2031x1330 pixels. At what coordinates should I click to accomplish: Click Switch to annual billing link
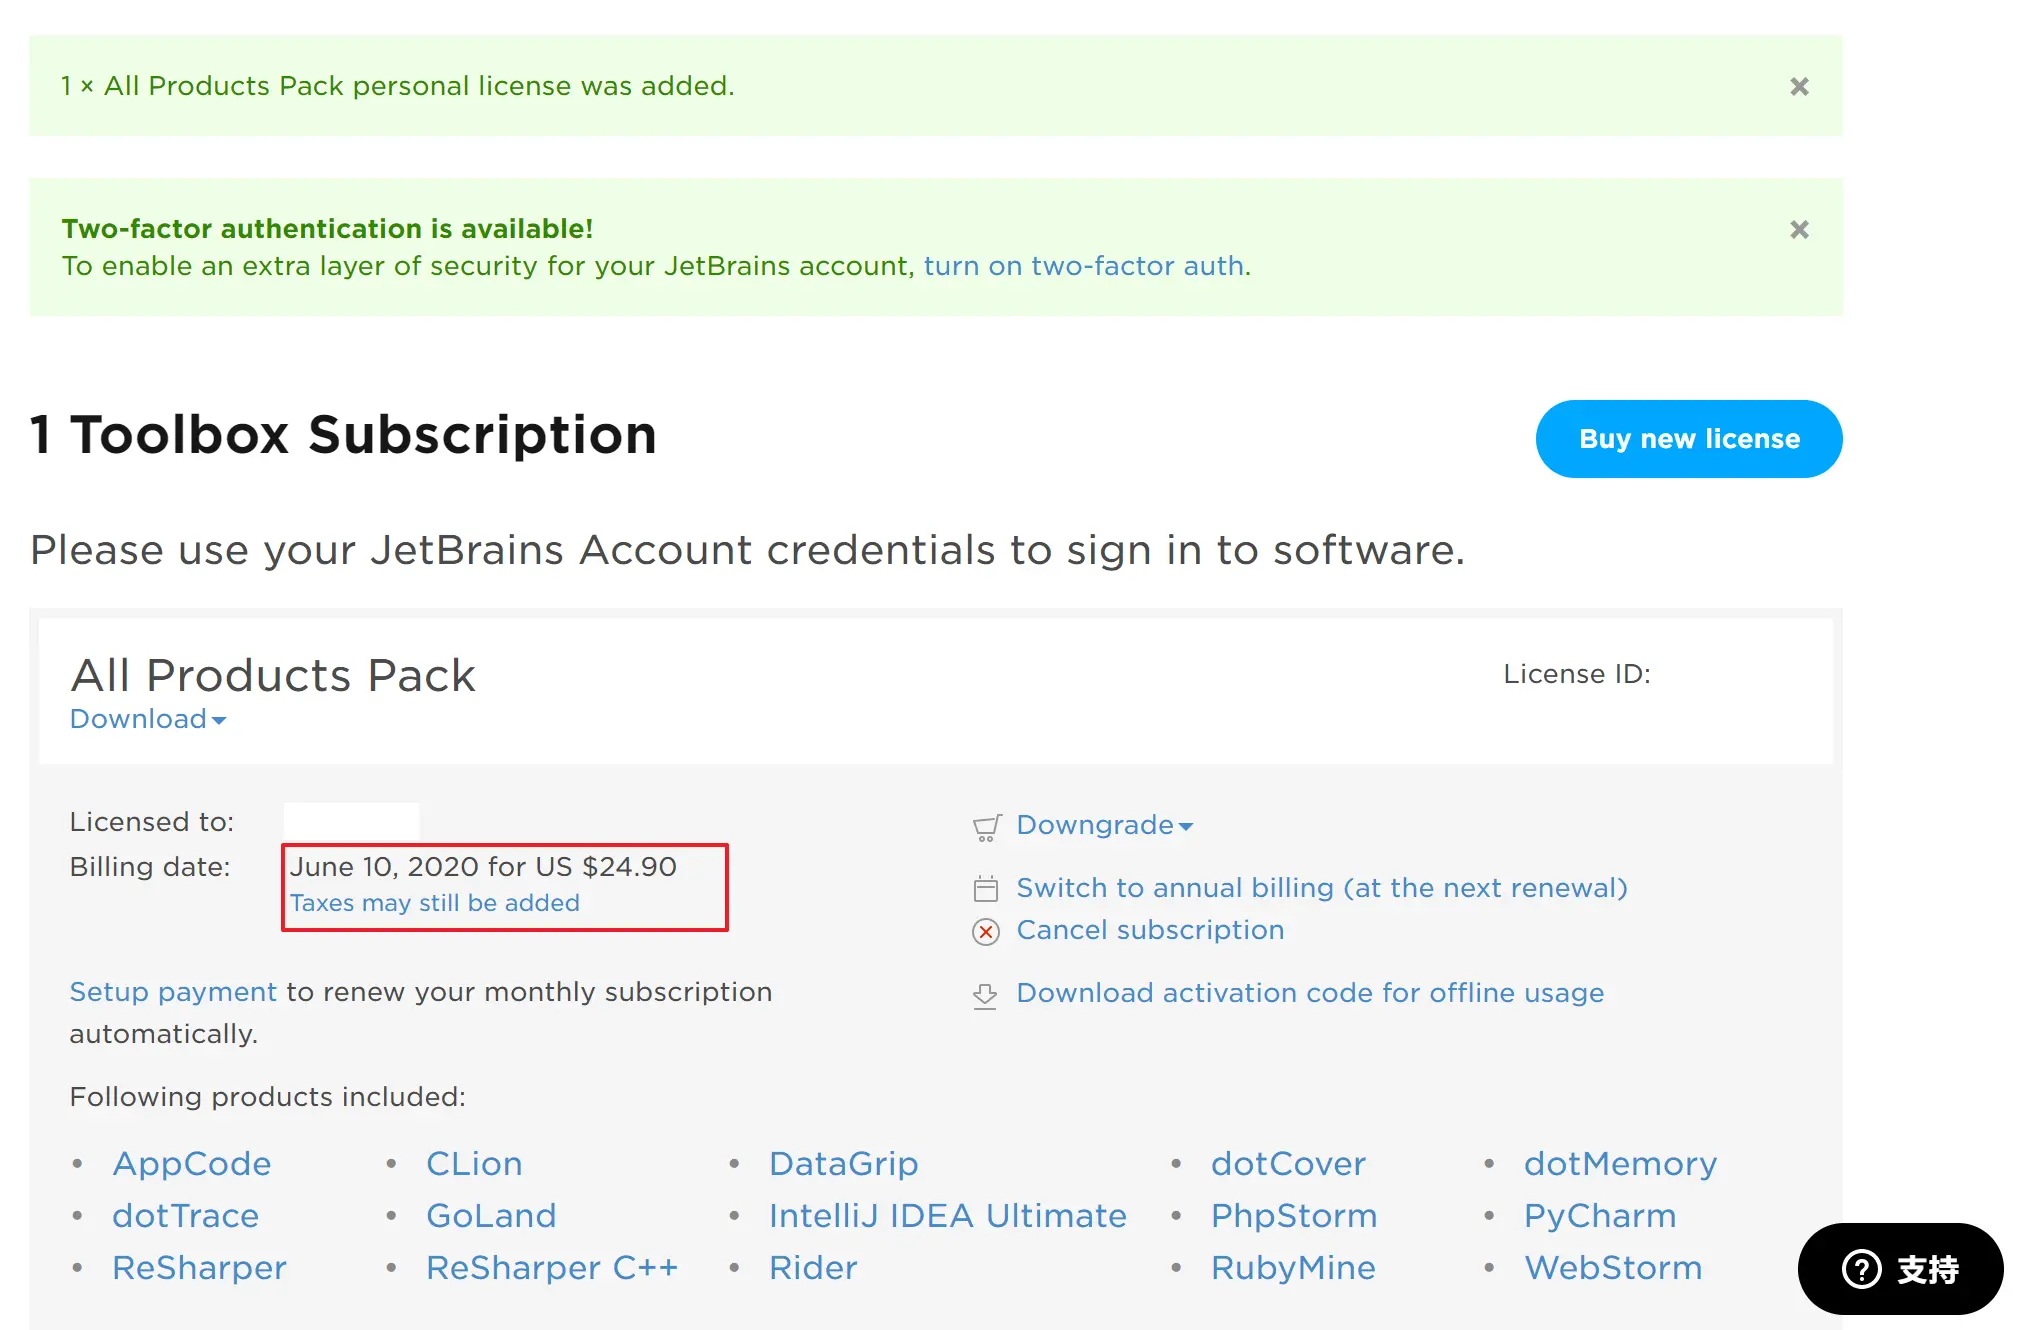point(1321,888)
